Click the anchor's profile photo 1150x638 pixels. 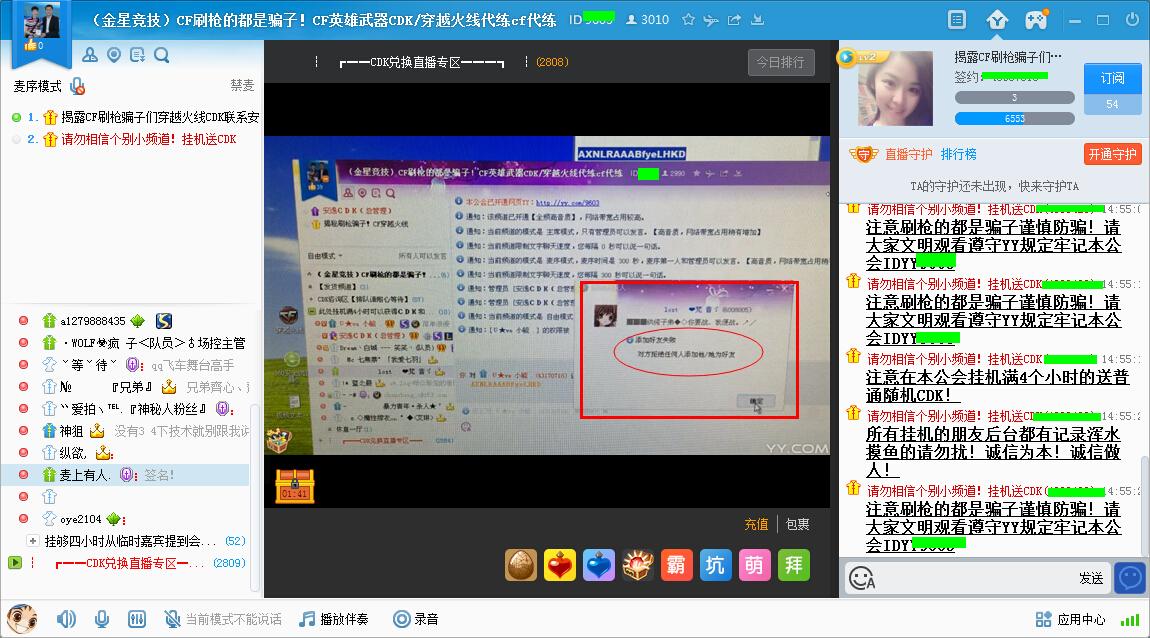point(896,88)
